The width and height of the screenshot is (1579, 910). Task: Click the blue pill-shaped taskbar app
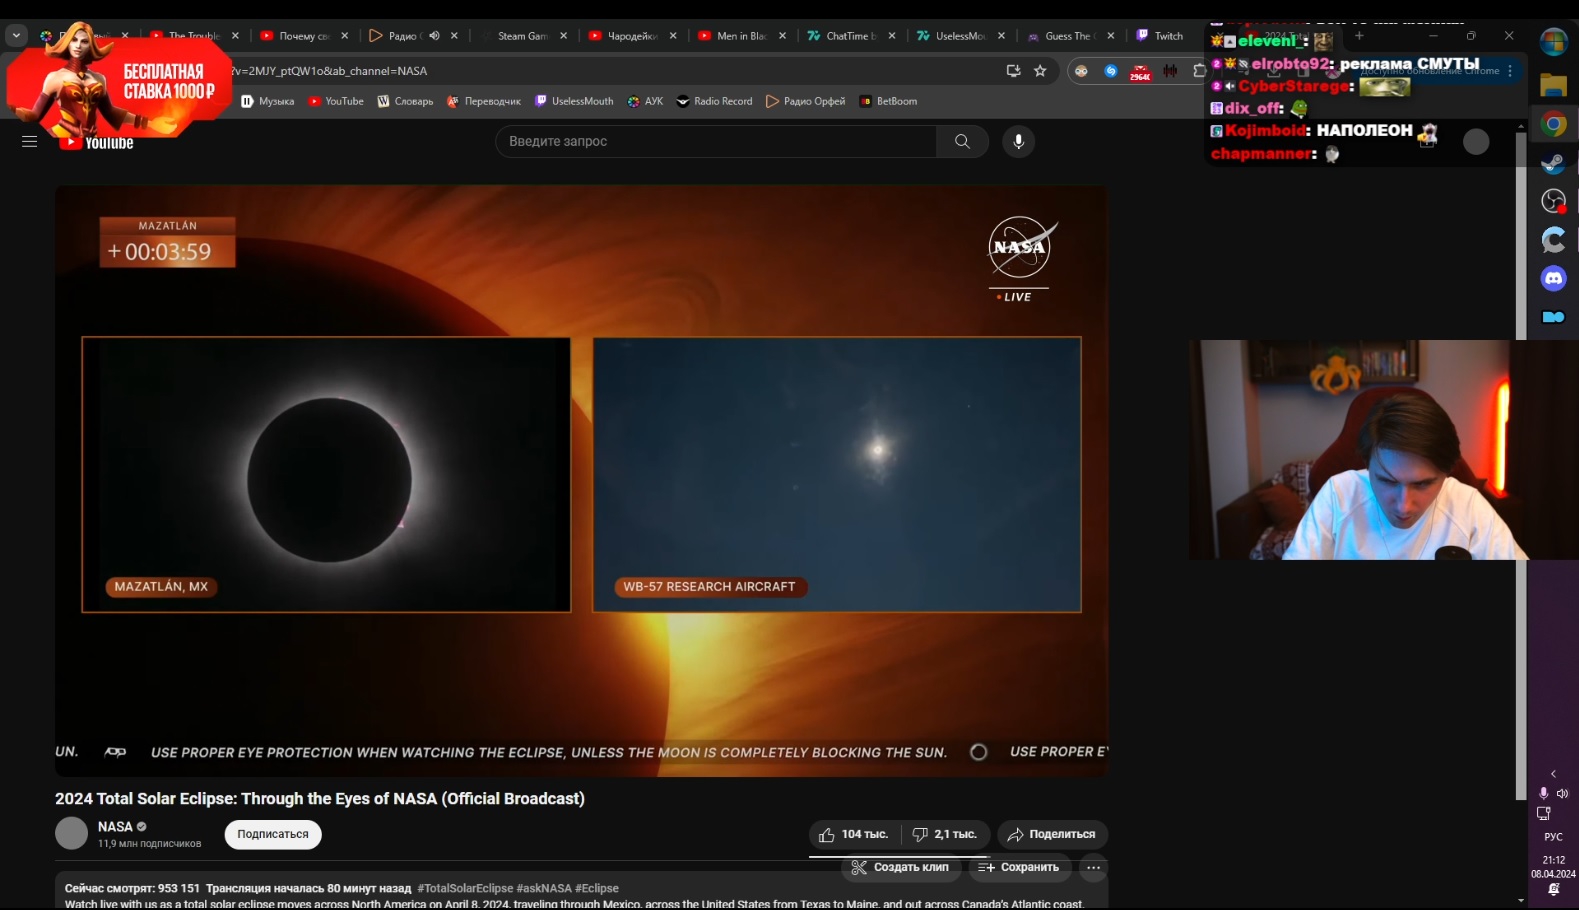(x=1553, y=317)
